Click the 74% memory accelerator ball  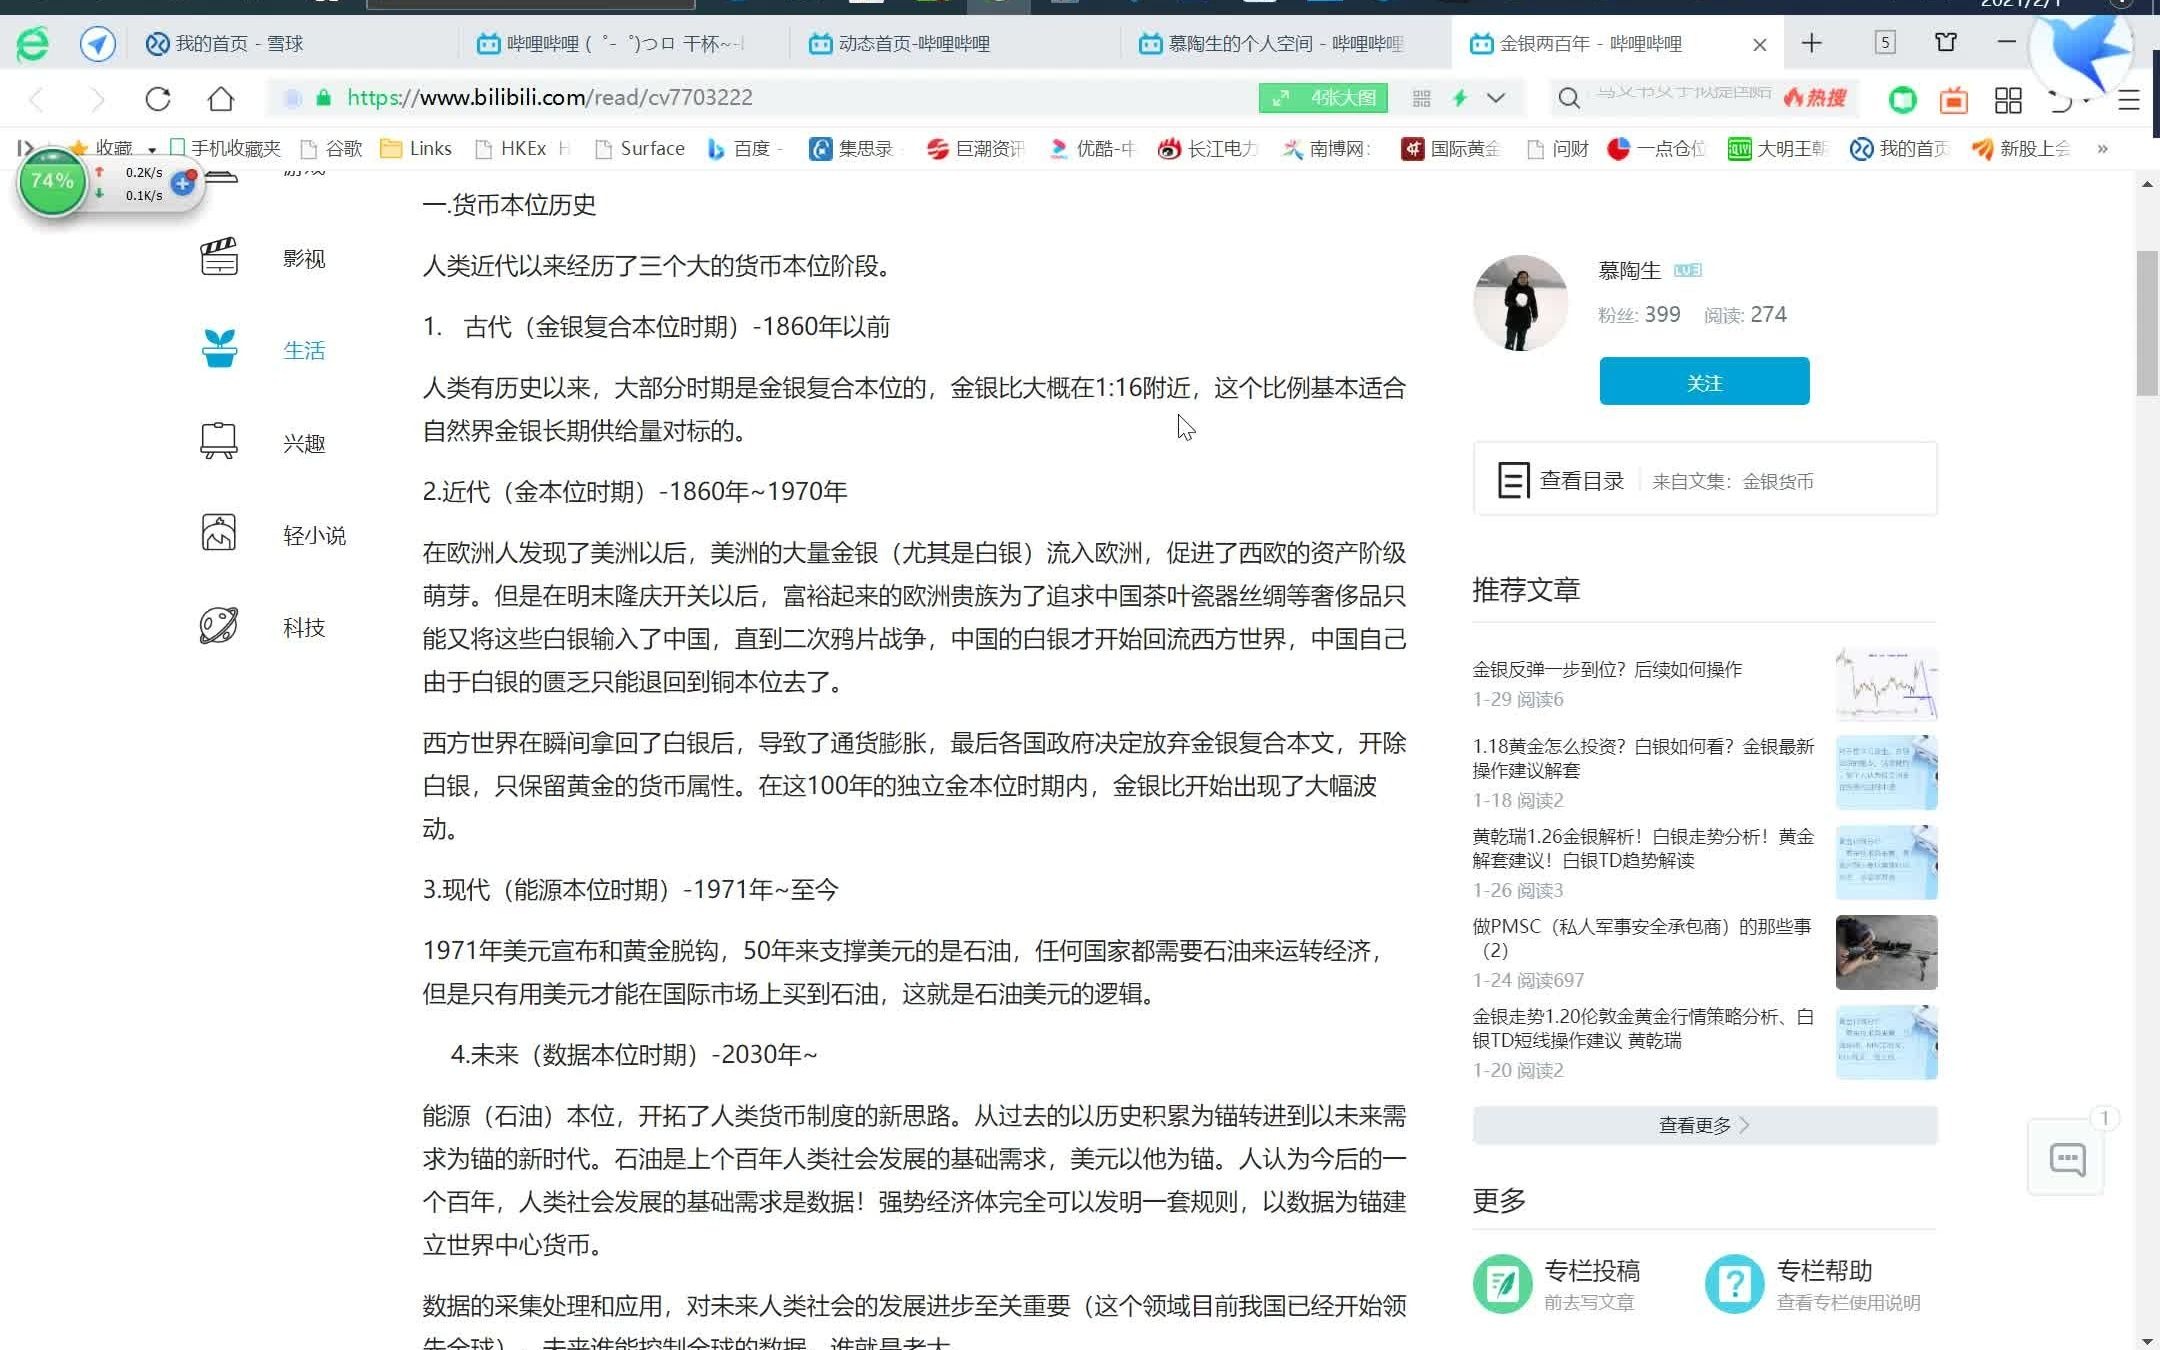[x=53, y=181]
